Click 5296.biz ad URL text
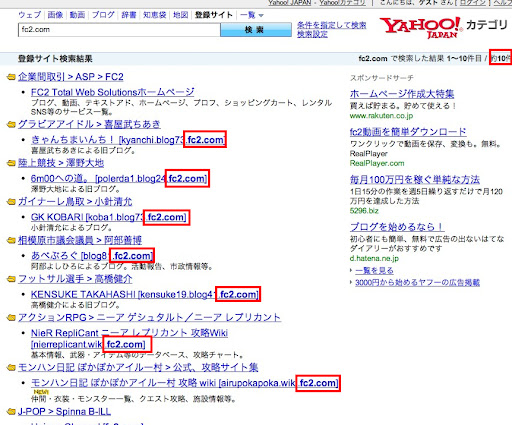This screenshot has height=425, width=512. coord(364,211)
